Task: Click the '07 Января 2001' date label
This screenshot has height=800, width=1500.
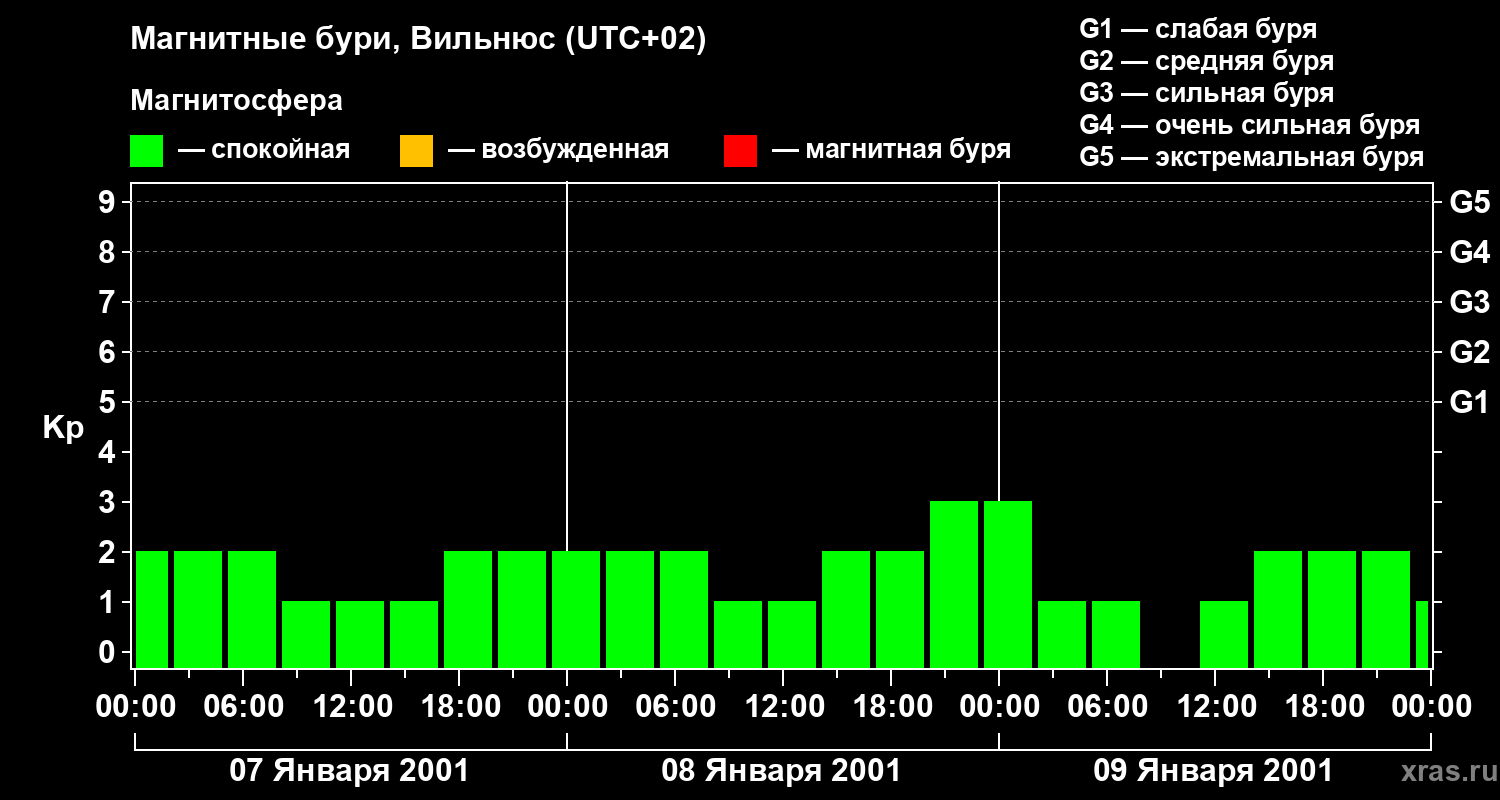Action: click(349, 771)
